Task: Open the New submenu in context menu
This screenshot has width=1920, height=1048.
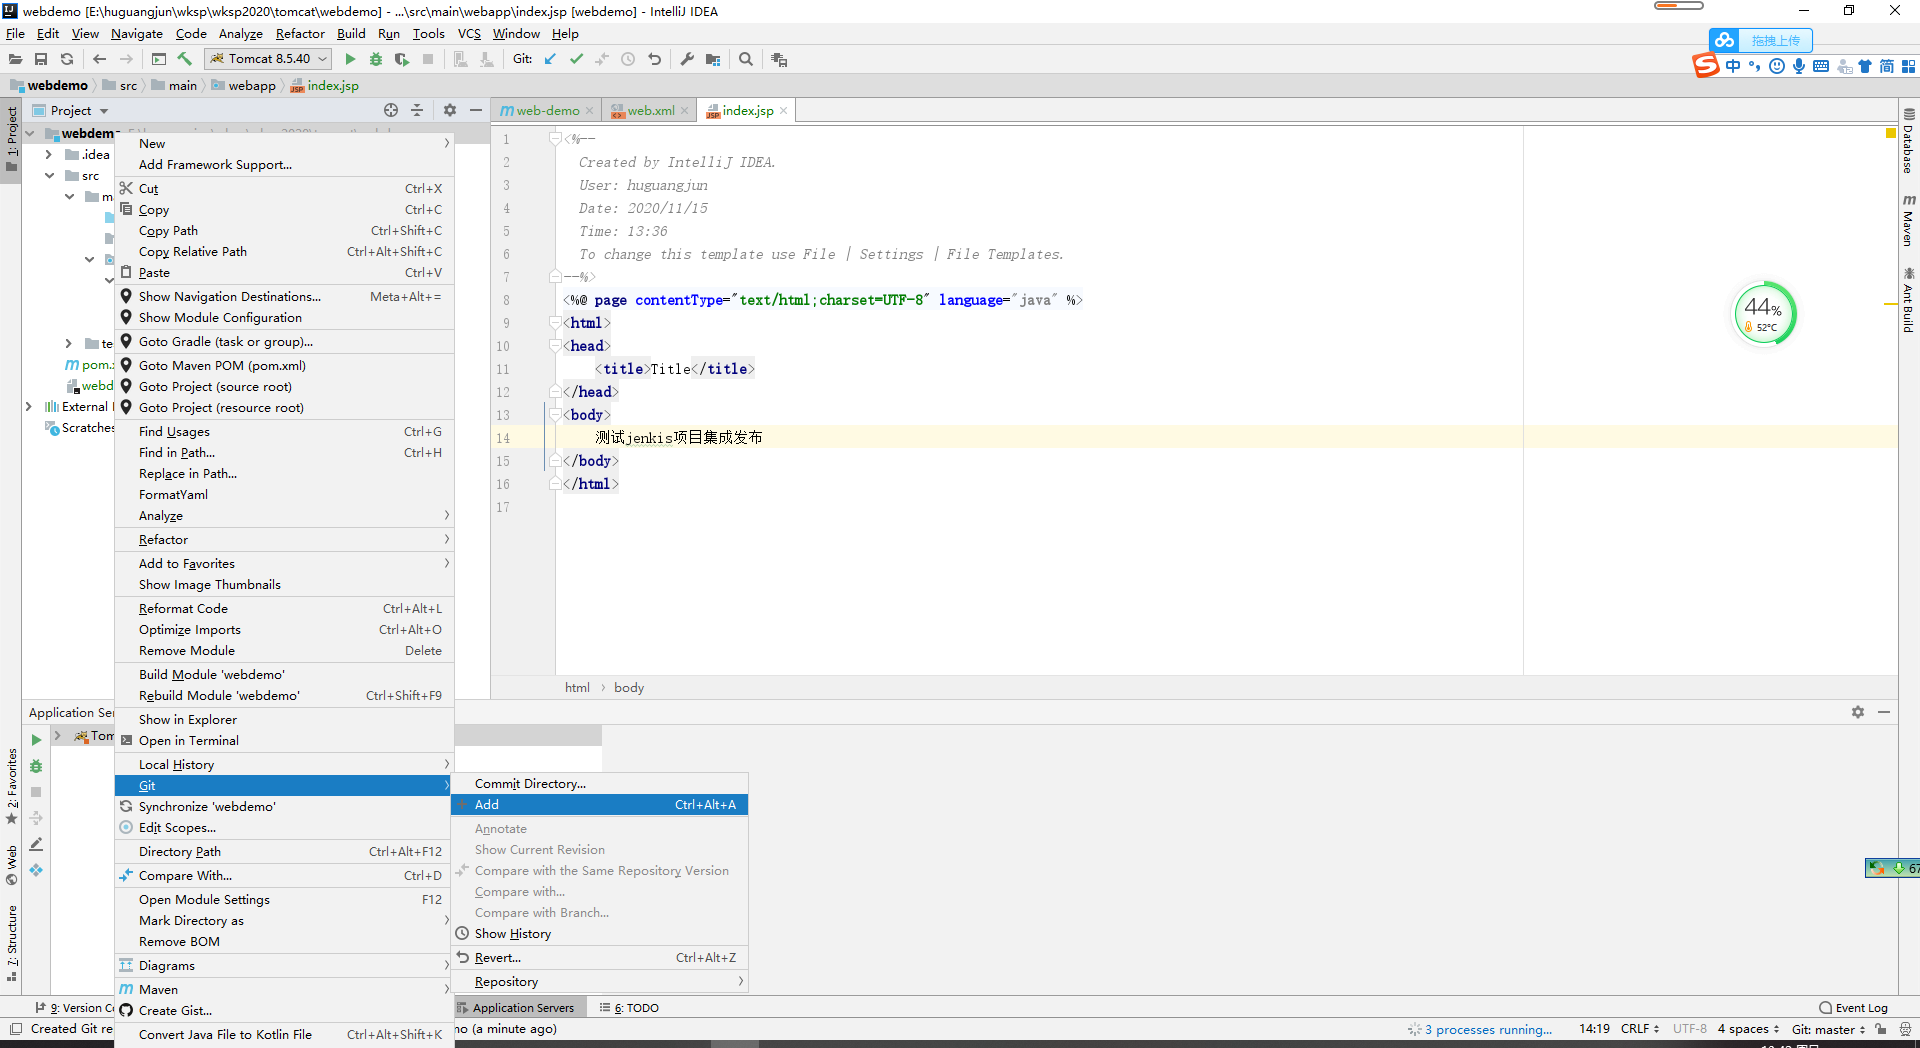Action: pyautogui.click(x=284, y=143)
